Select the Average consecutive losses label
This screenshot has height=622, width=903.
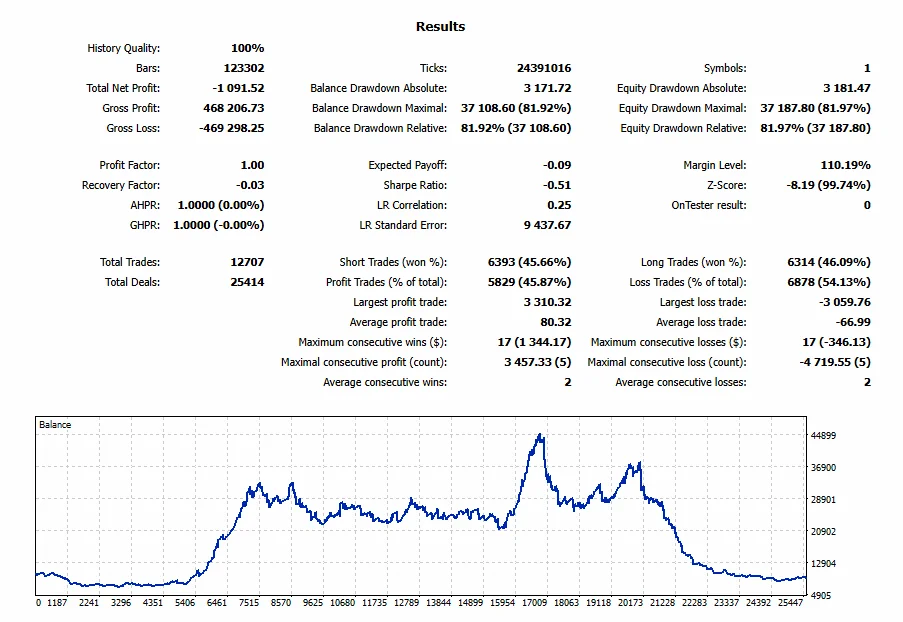tap(681, 382)
